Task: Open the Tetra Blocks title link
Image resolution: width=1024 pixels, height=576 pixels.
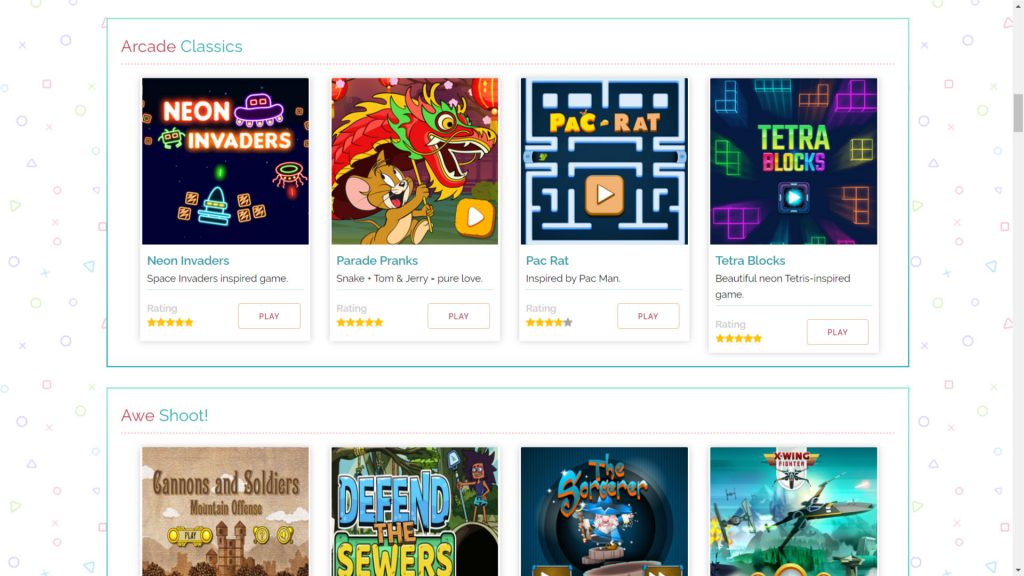Action: click(750, 261)
